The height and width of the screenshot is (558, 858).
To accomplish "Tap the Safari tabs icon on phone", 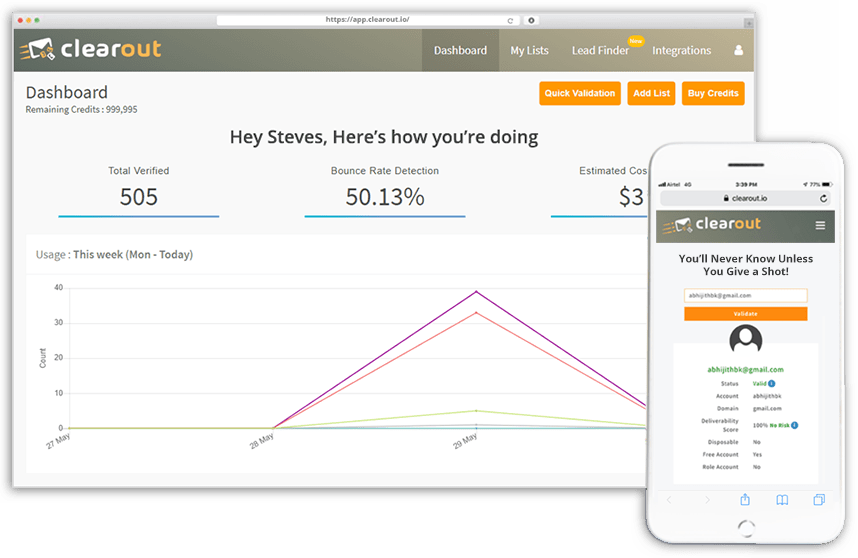I will click(819, 500).
